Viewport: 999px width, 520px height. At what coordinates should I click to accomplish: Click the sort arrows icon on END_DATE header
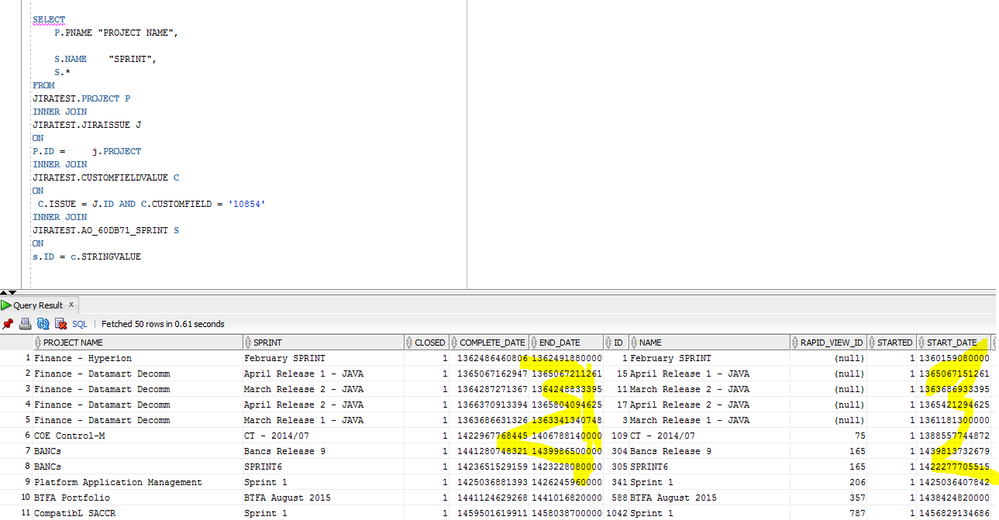pyautogui.click(x=534, y=342)
